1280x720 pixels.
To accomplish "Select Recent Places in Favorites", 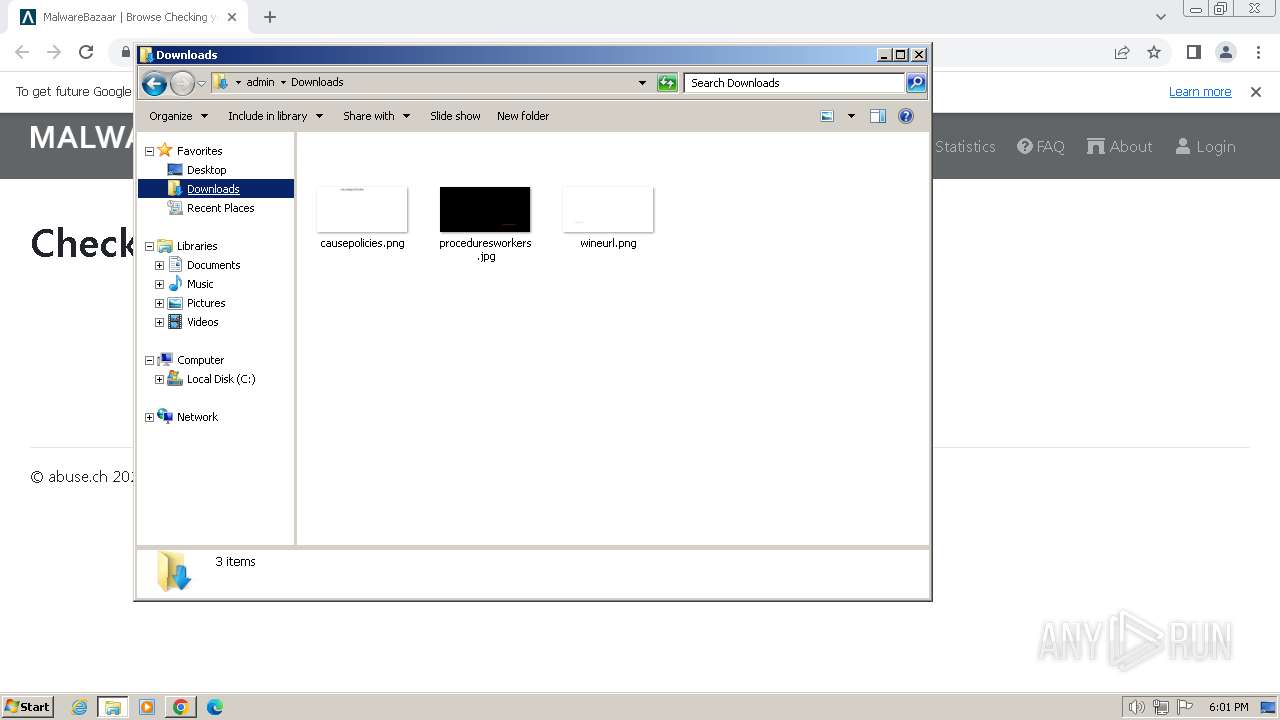I will (x=220, y=208).
